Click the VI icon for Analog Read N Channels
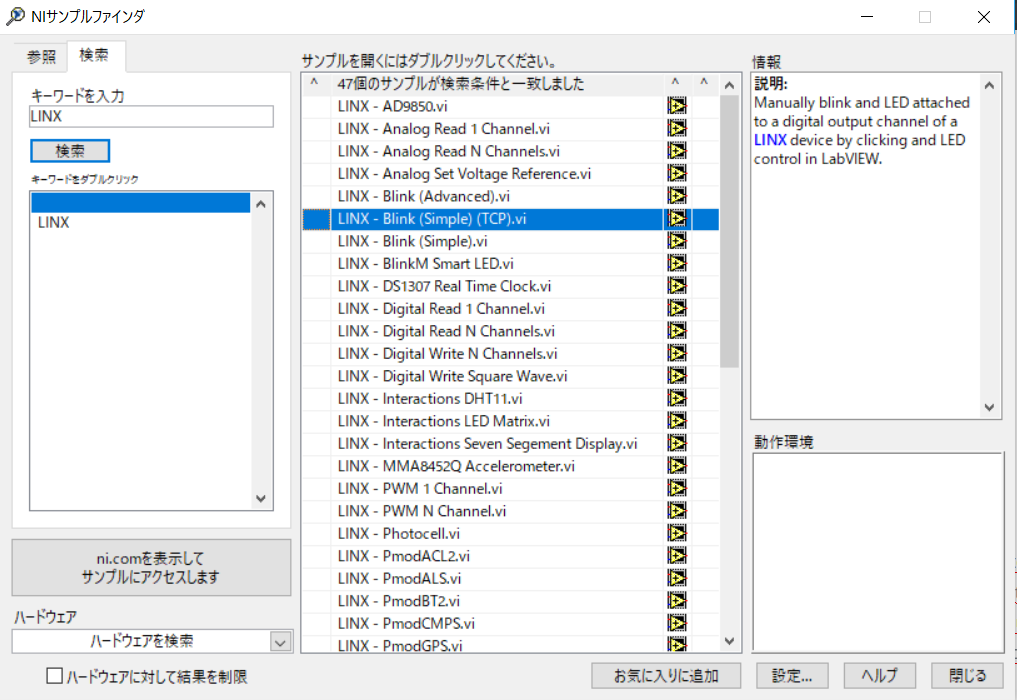Screen dimensions: 1017x700 676,151
